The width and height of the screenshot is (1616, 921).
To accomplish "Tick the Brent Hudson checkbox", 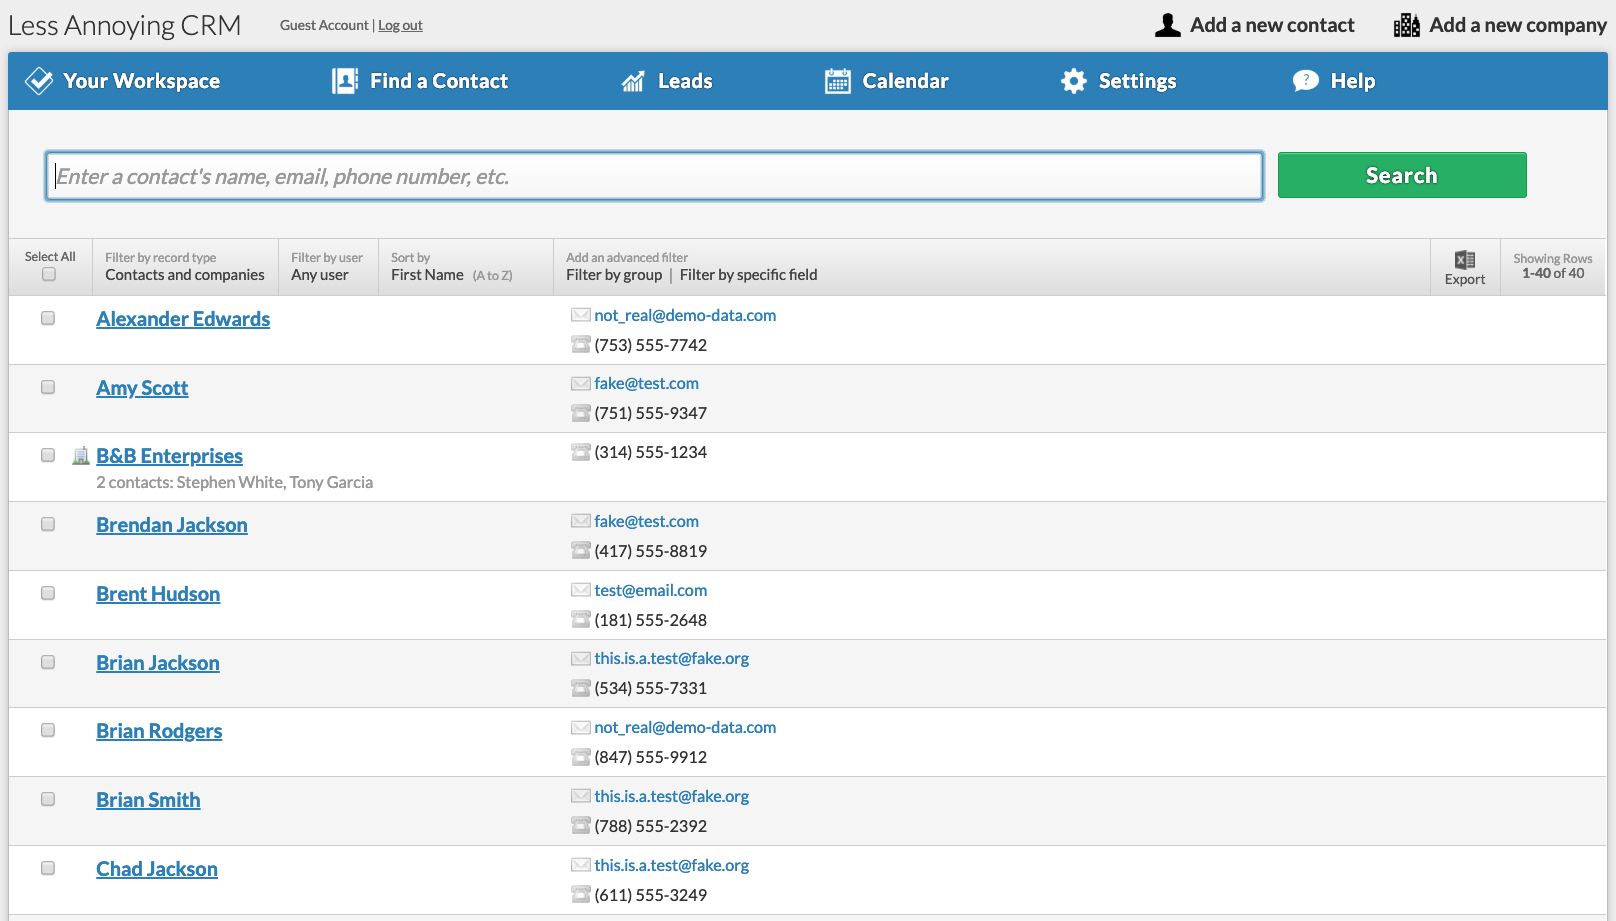I will [x=48, y=593].
